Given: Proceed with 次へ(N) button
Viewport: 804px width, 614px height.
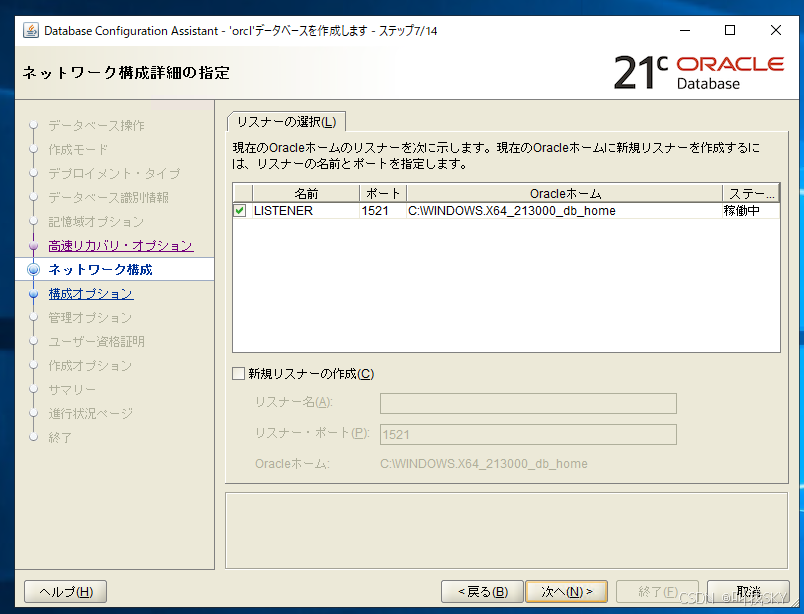Looking at the screenshot, I should (567, 591).
